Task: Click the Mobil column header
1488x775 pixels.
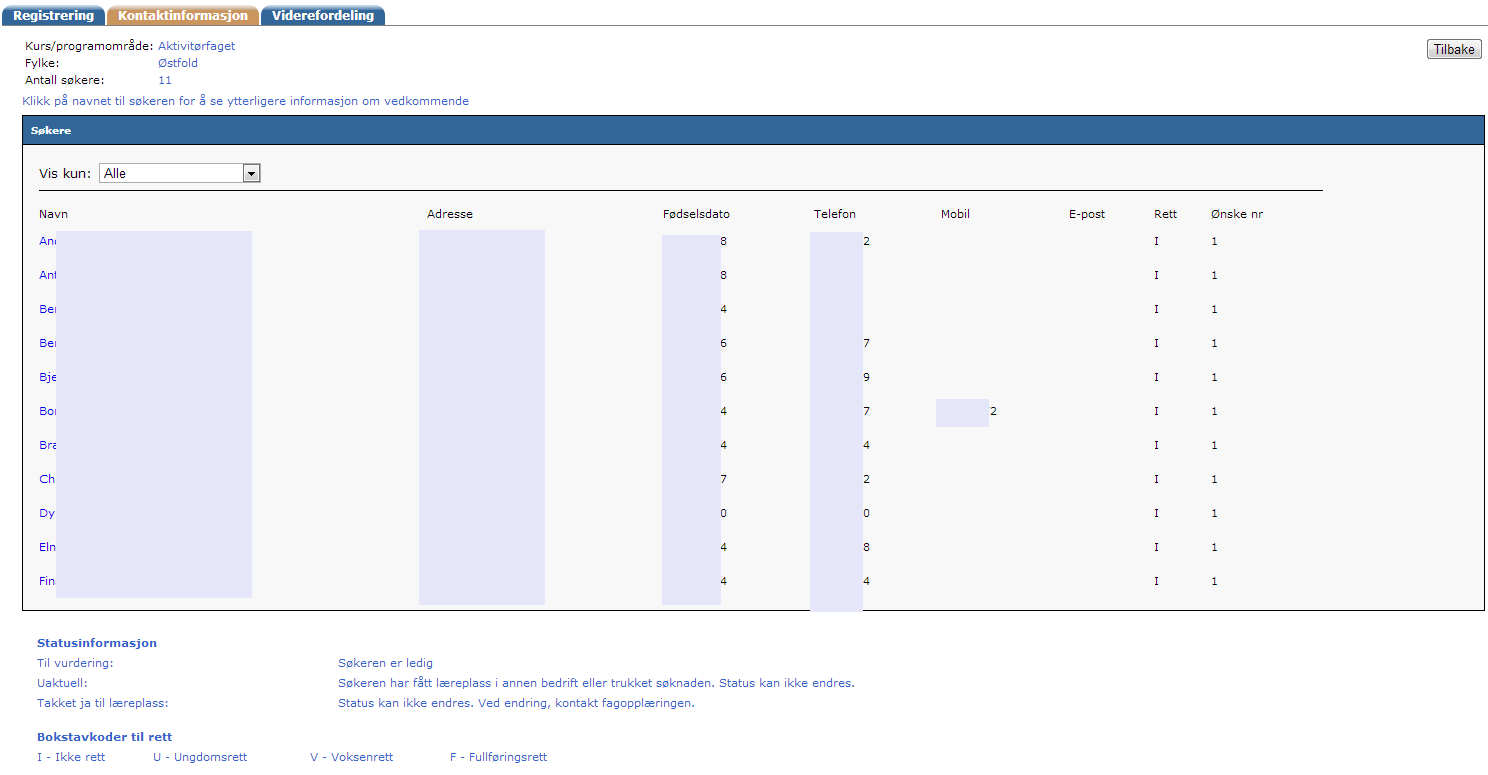Action: coord(955,214)
